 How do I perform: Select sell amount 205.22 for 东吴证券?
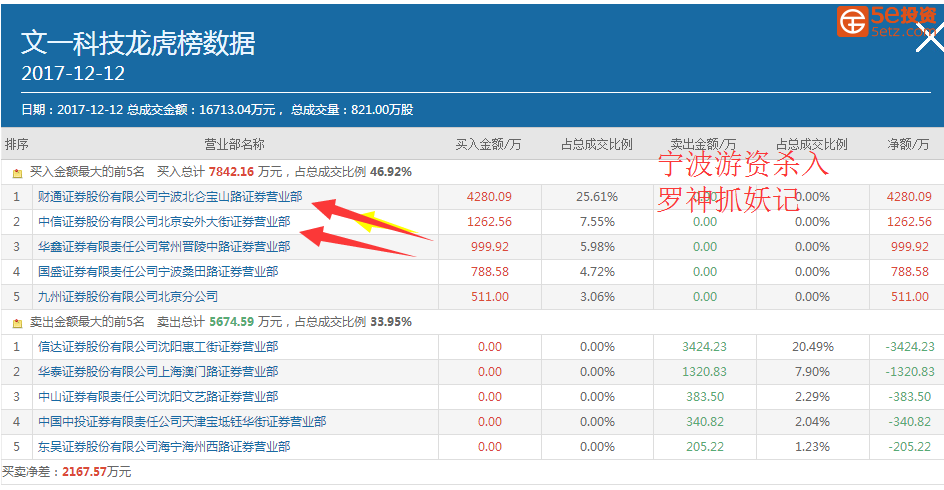tap(705, 447)
